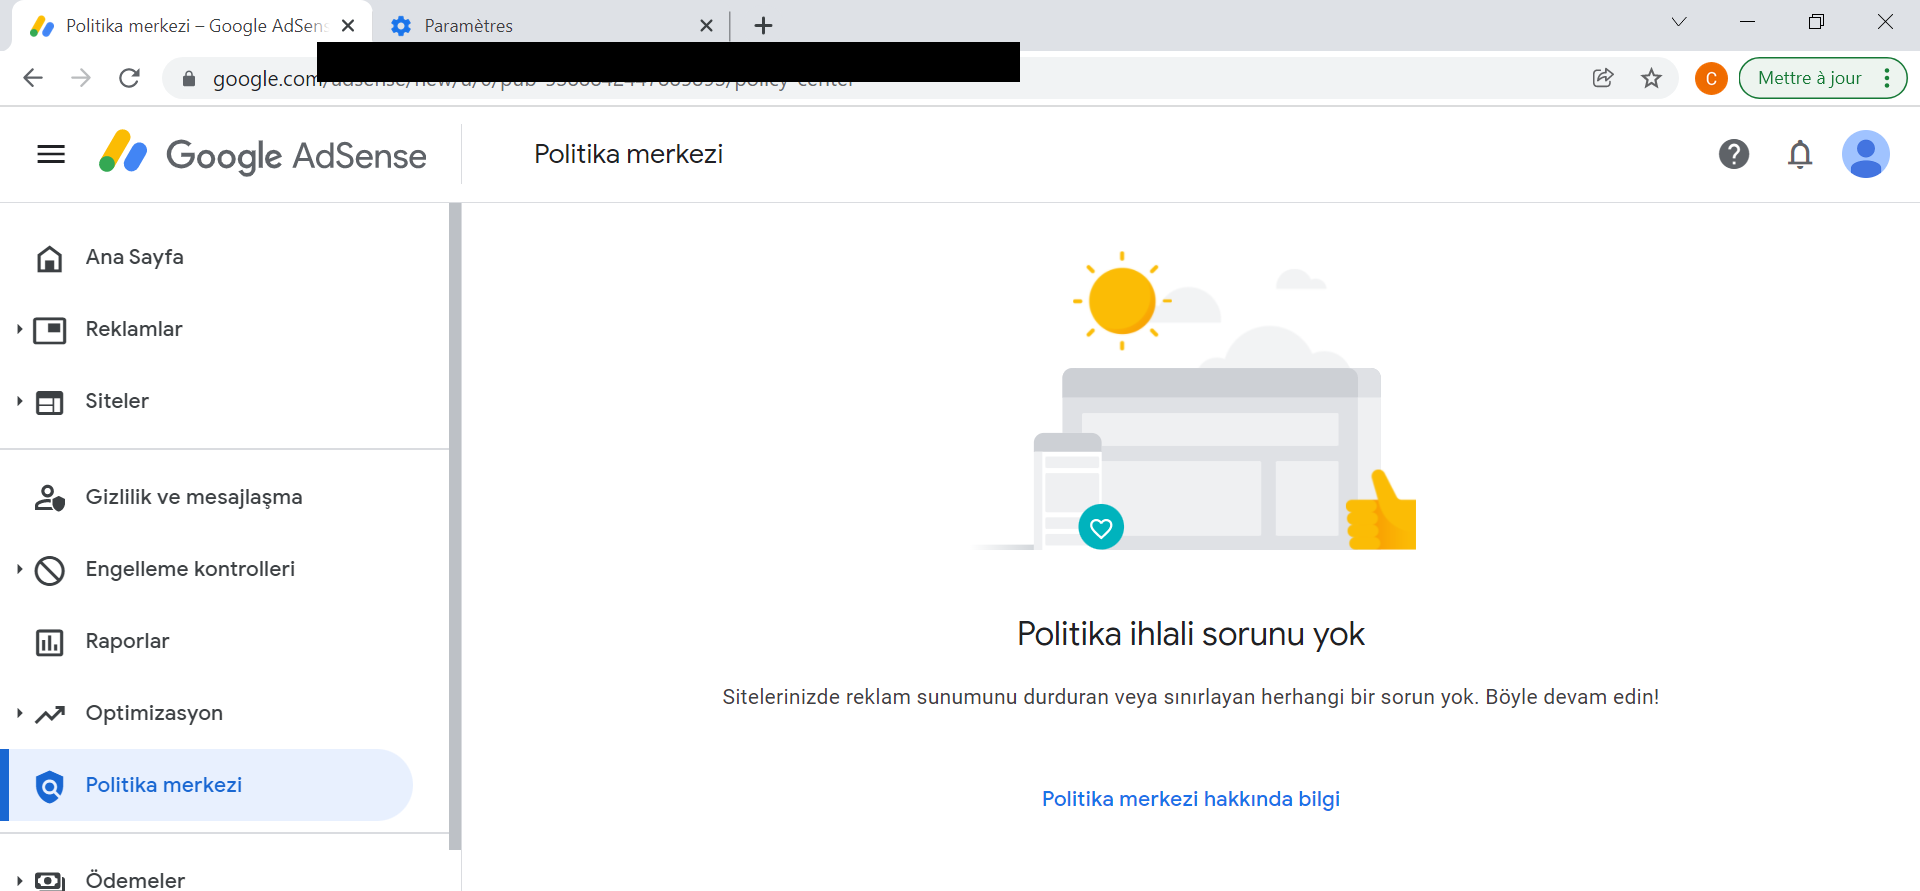The height and width of the screenshot is (891, 1920).
Task: Click the Raporlar chart icon
Action: click(x=49, y=642)
